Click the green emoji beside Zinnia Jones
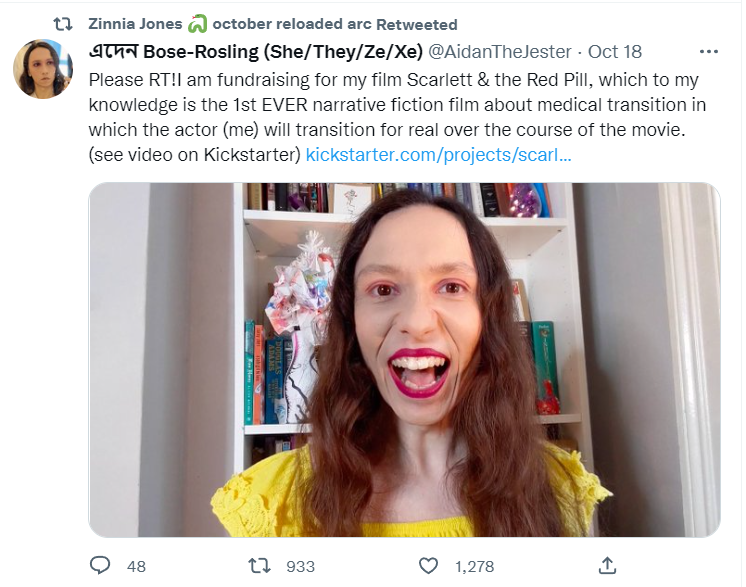This screenshot has height=587, width=746. point(197,24)
